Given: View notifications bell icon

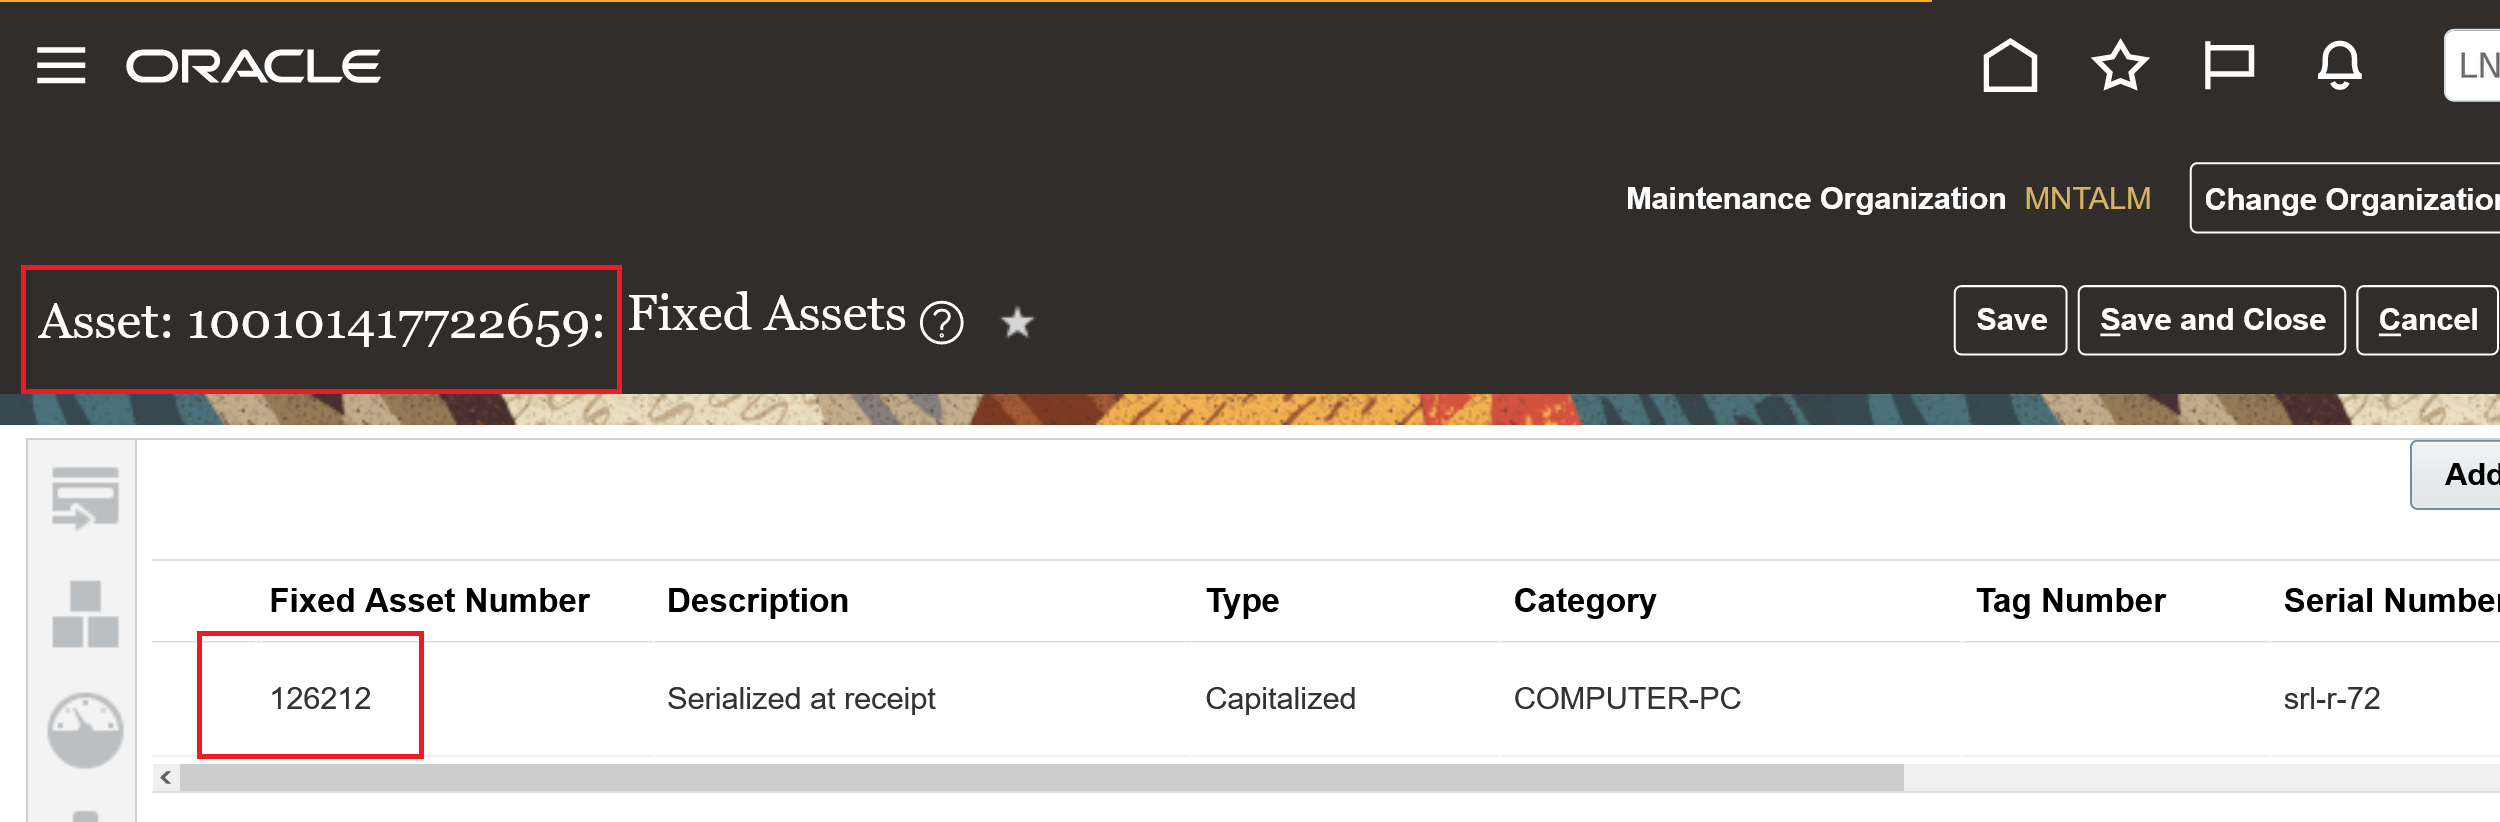Looking at the screenshot, I should (2340, 66).
